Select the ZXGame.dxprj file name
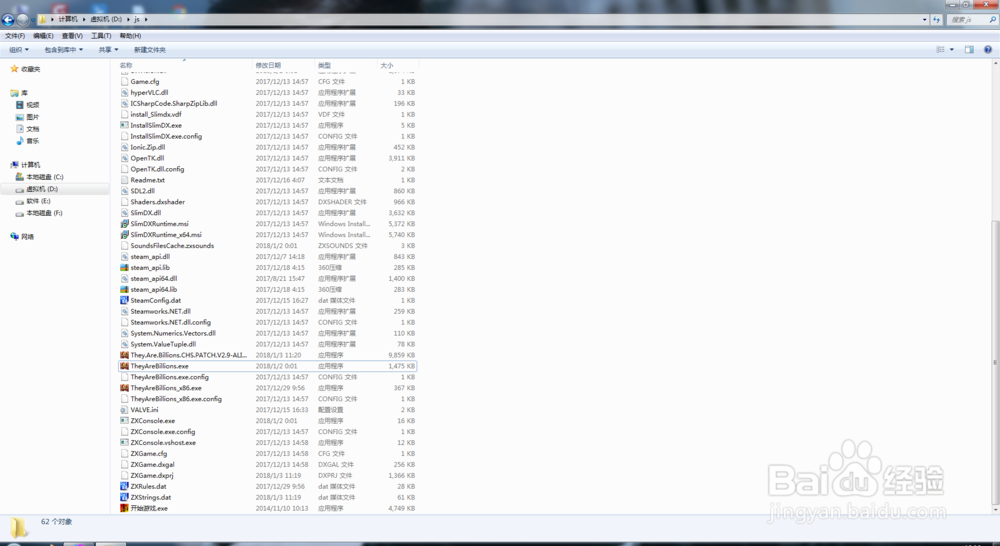The height and width of the screenshot is (546, 1000). click(152, 476)
